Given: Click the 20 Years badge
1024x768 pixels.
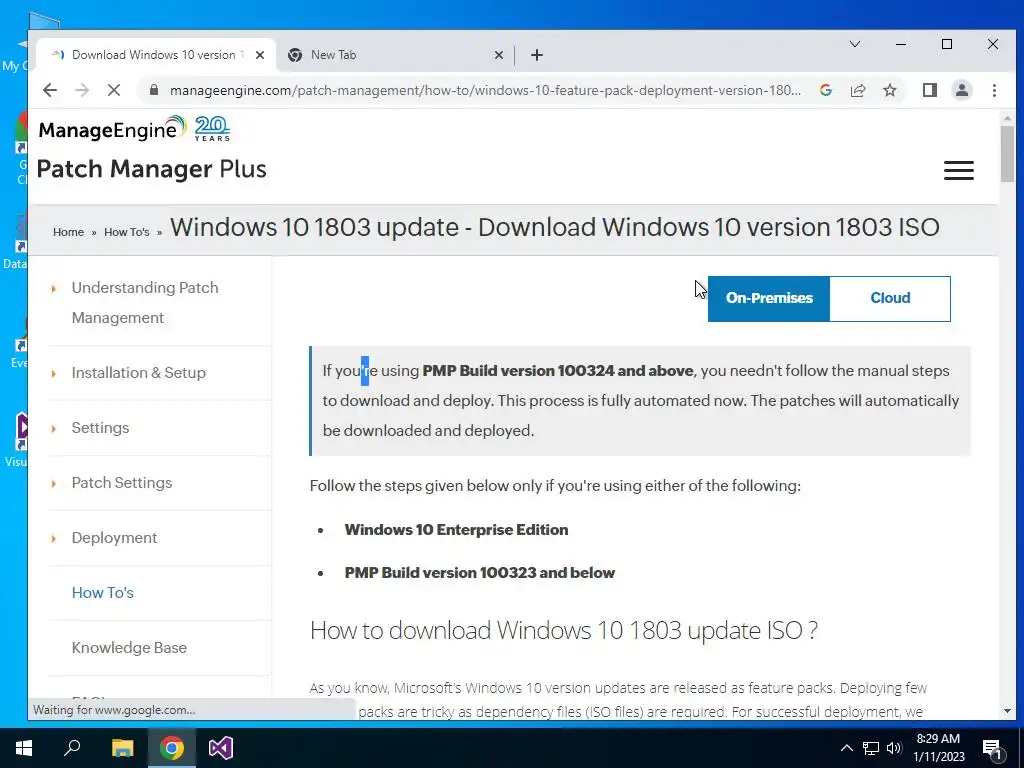Looking at the screenshot, I should click(212, 129).
